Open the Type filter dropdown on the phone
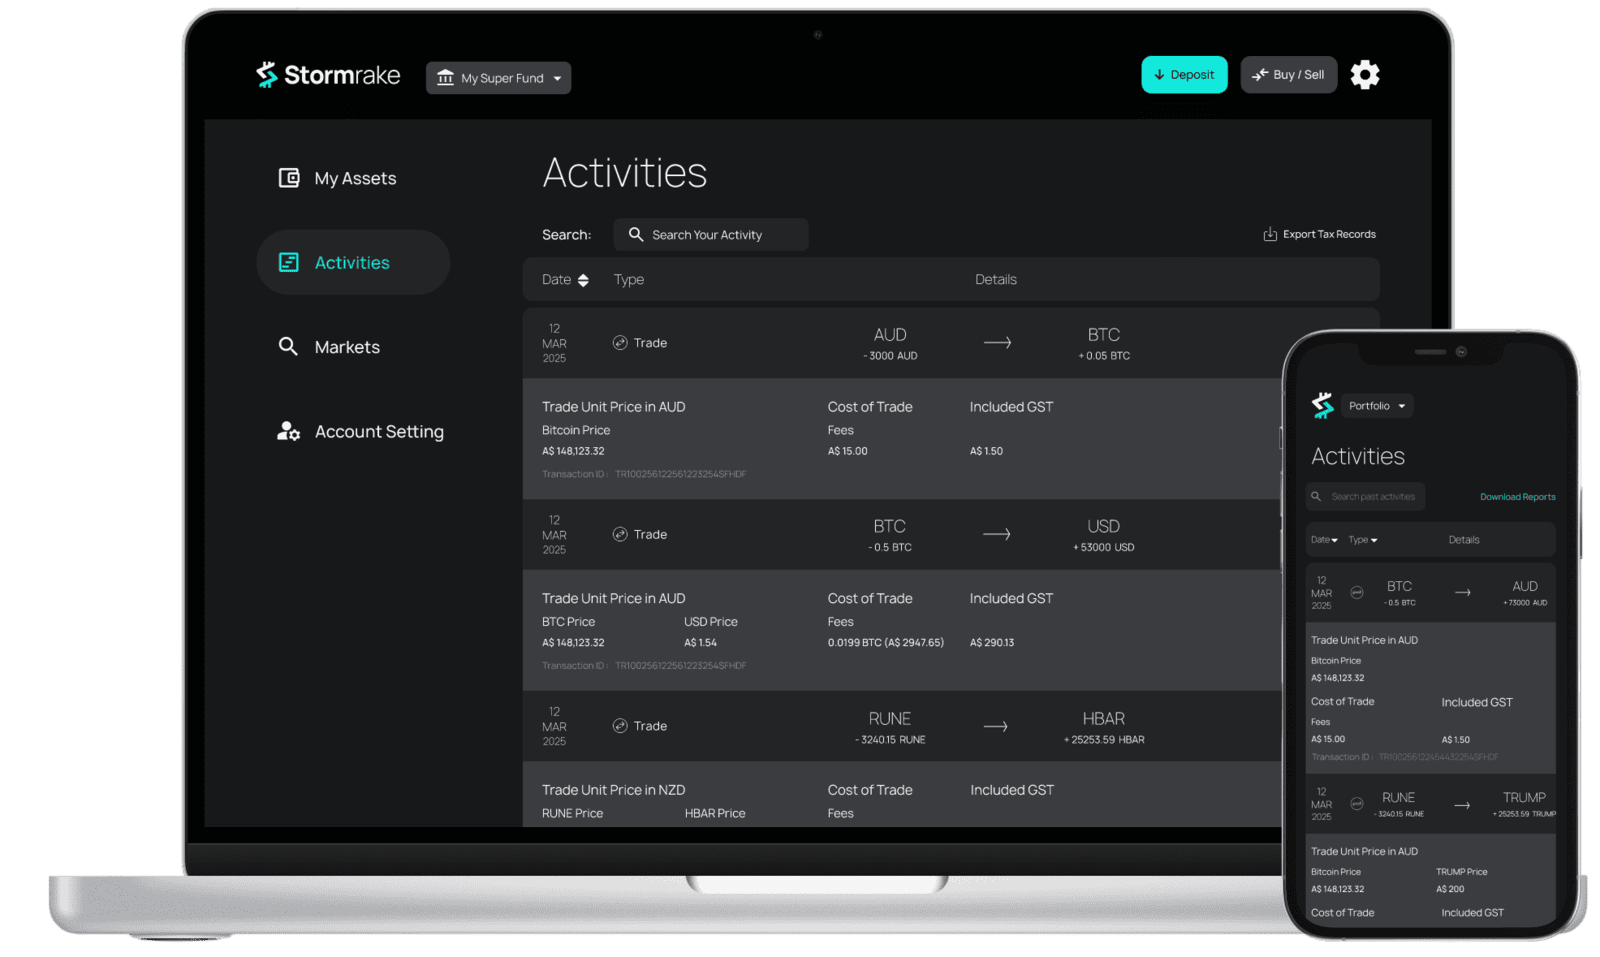The width and height of the screenshot is (1600, 957). [1362, 540]
